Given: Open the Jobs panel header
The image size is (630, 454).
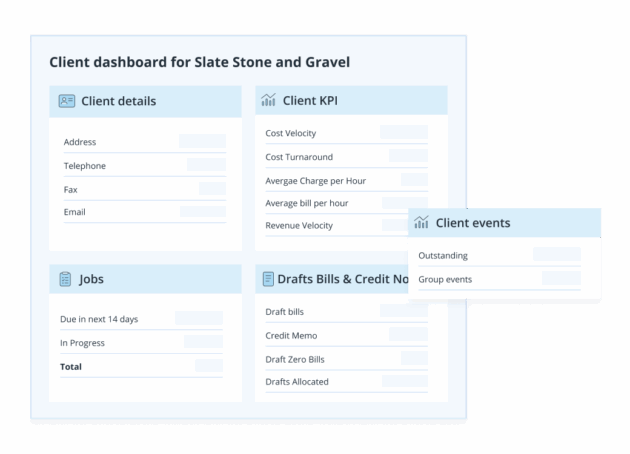Looking at the screenshot, I should (145, 279).
